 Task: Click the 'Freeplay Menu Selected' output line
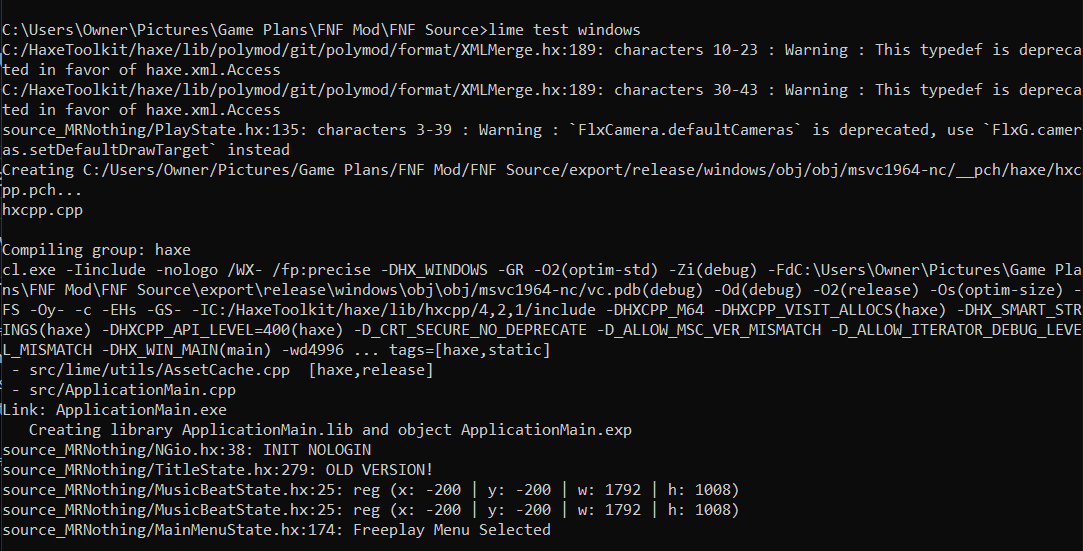point(276,530)
